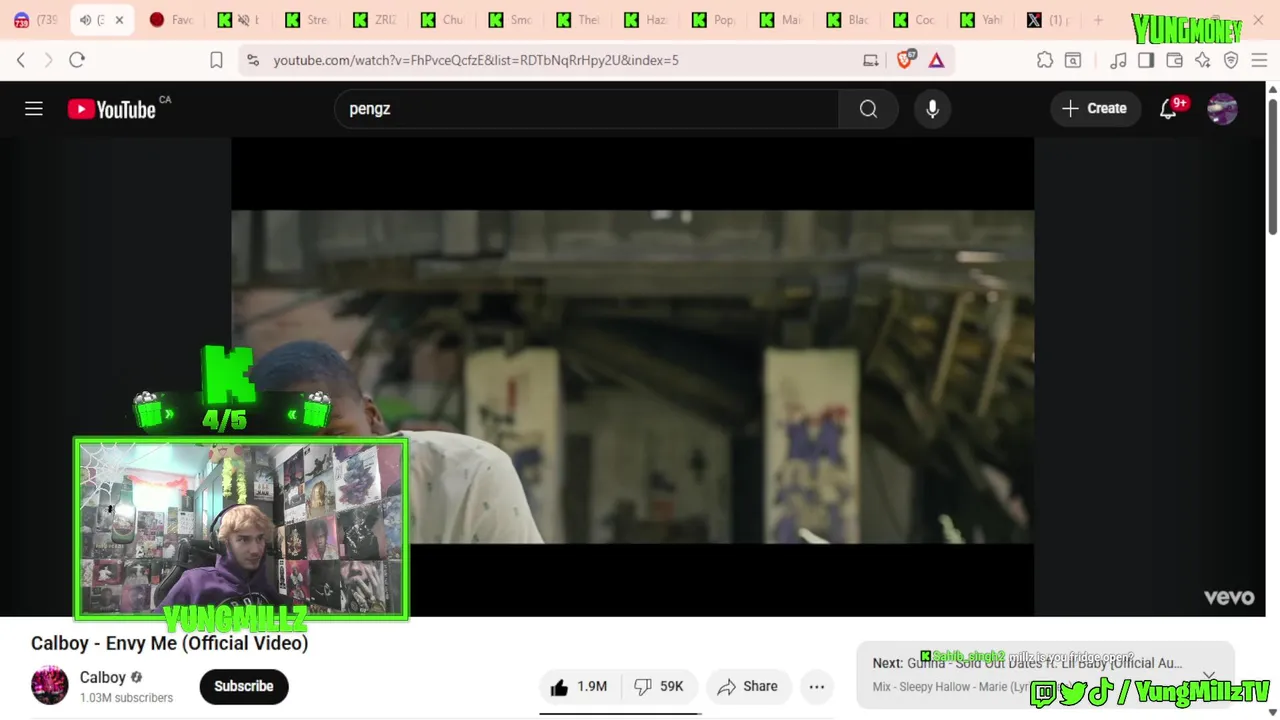This screenshot has width=1280, height=720.
Task: Expand the playlist Next panel chevron
Action: (x=1209, y=675)
